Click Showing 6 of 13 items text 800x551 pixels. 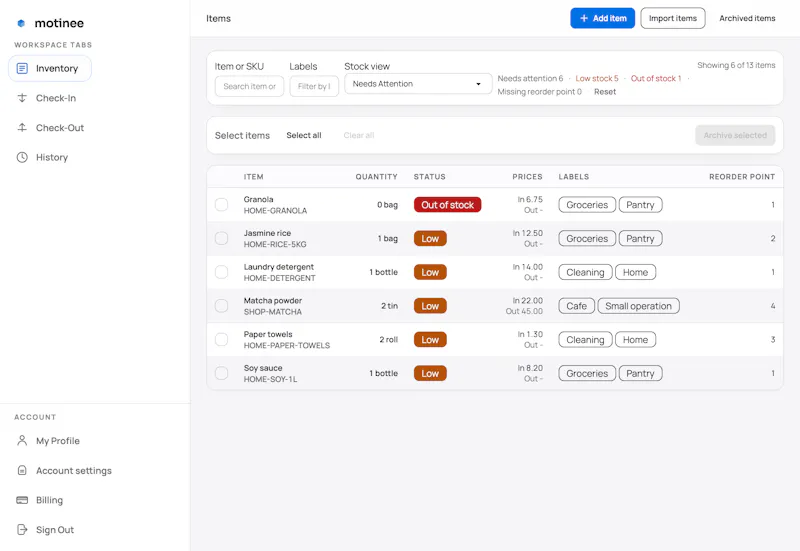(736, 65)
